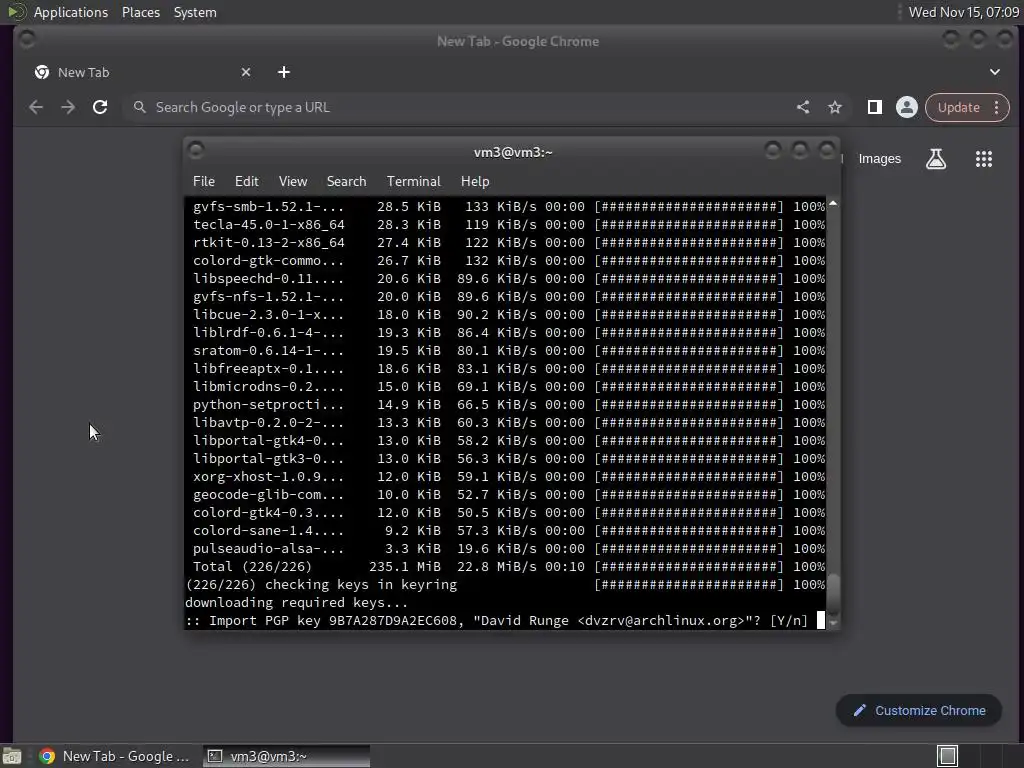
Task: Open Chrome side panel
Action: tap(874, 107)
